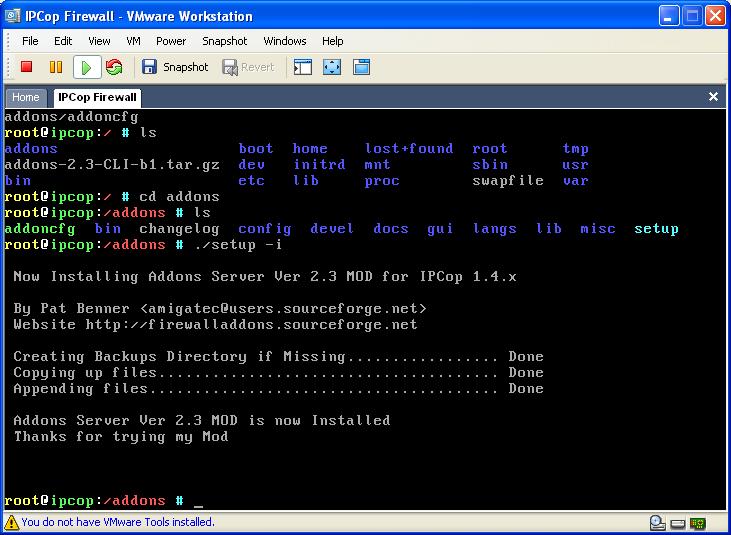Viewport: 731px width, 535px height.
Task: Click the red Power Off stop icon
Action: pyautogui.click(x=27, y=67)
